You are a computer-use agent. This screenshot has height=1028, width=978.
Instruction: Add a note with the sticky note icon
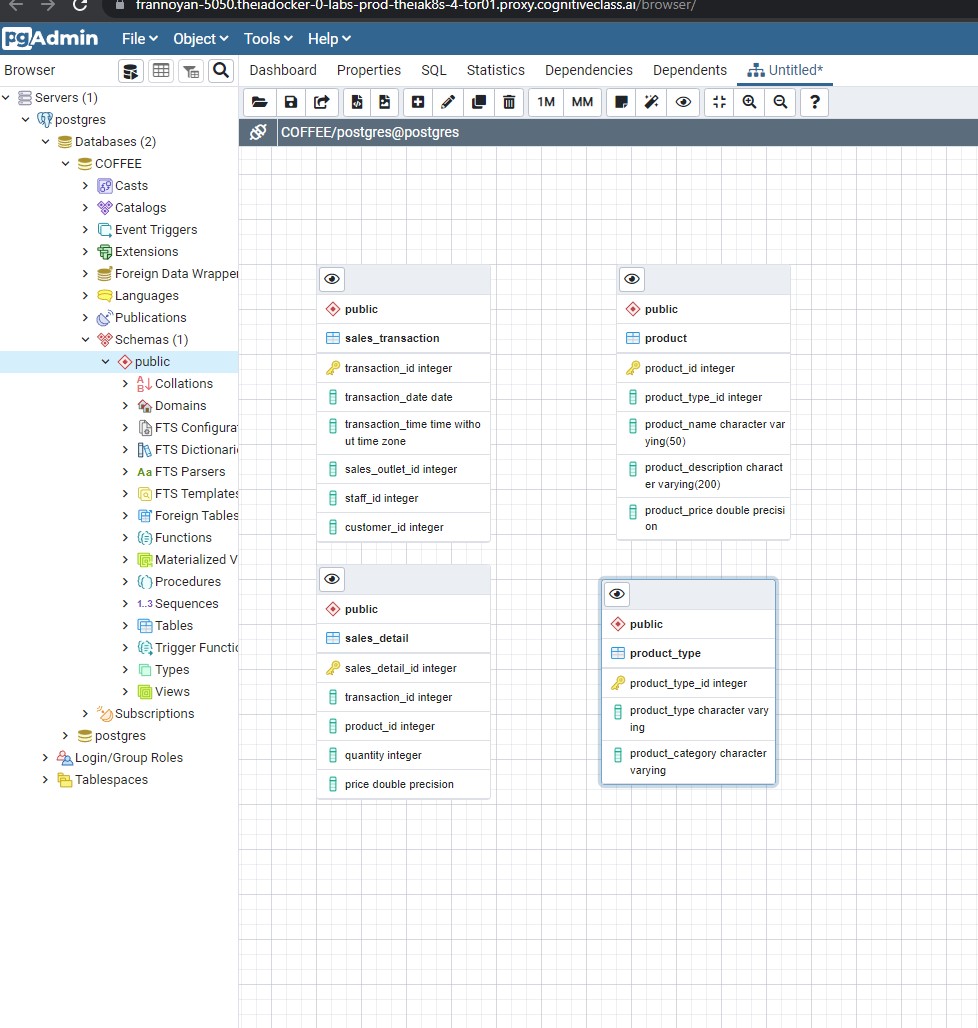pyautogui.click(x=621, y=102)
